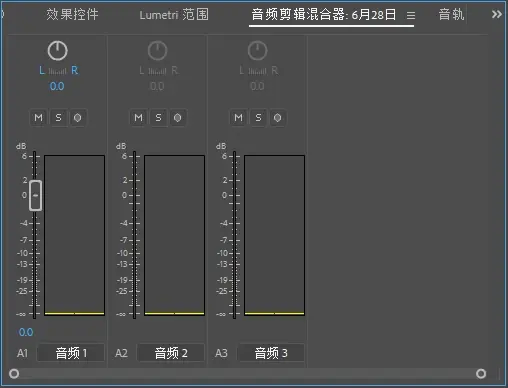Image resolution: width=508 pixels, height=388 pixels.
Task: Click the pan knob for track A2
Action: (x=157, y=51)
